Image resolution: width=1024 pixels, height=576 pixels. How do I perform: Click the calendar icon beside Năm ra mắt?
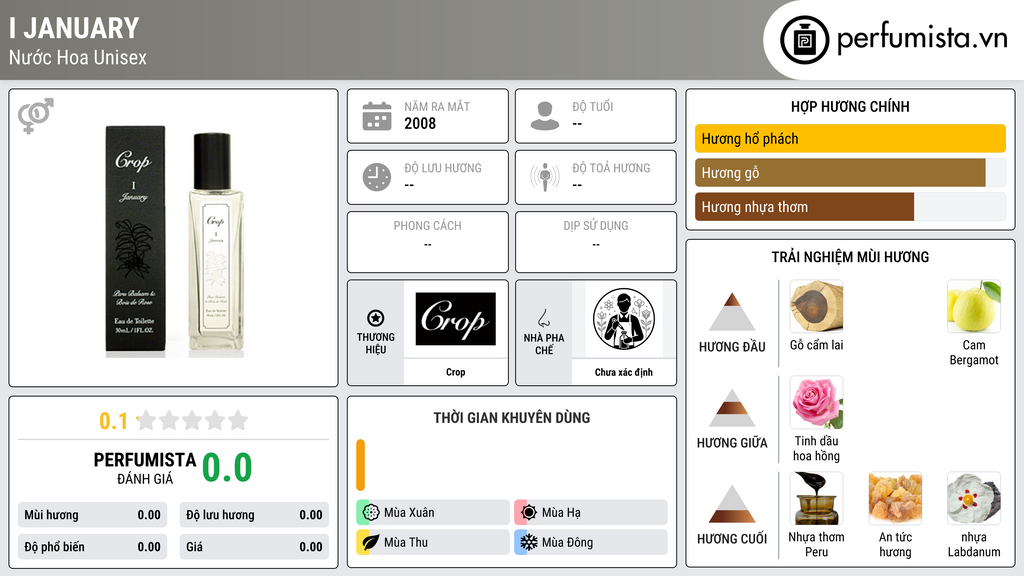pos(377,116)
